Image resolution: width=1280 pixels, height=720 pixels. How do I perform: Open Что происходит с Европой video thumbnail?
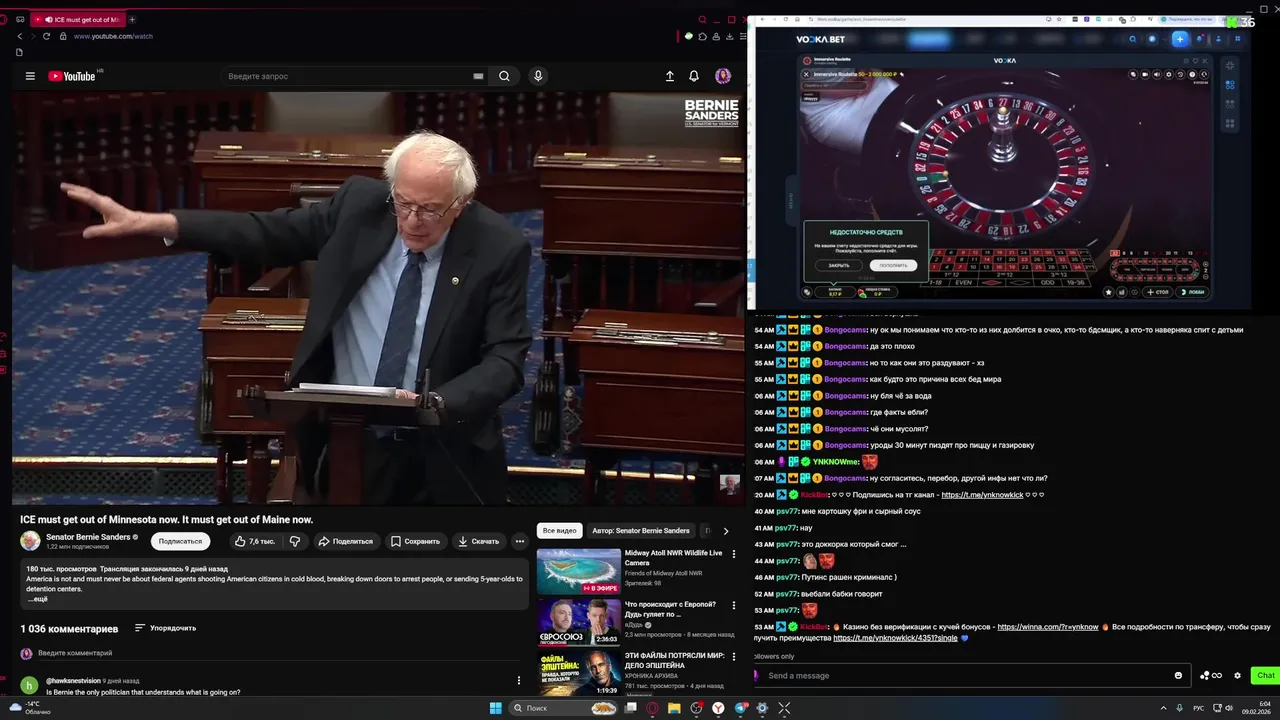[x=578, y=622]
